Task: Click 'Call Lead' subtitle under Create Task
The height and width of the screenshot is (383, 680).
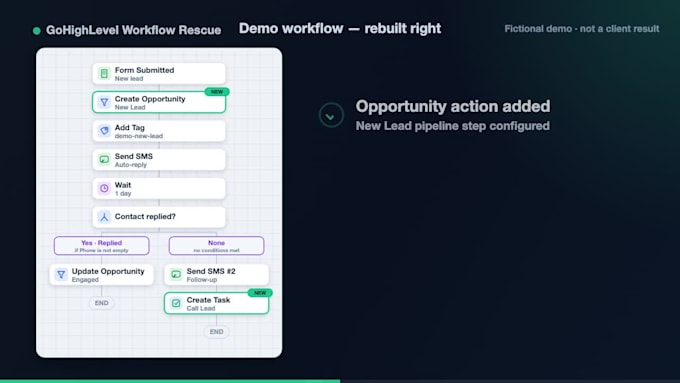Action: (x=201, y=308)
